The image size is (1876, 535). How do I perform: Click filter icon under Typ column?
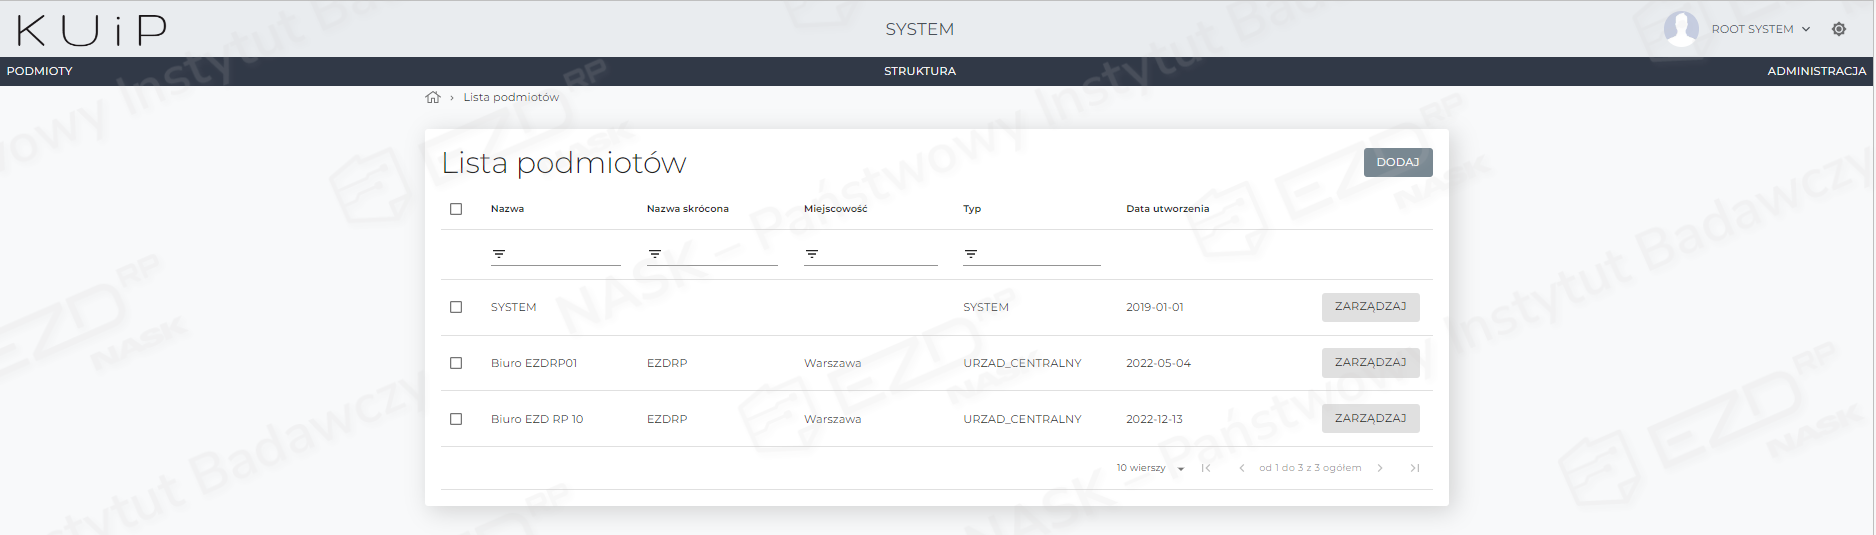(x=970, y=254)
